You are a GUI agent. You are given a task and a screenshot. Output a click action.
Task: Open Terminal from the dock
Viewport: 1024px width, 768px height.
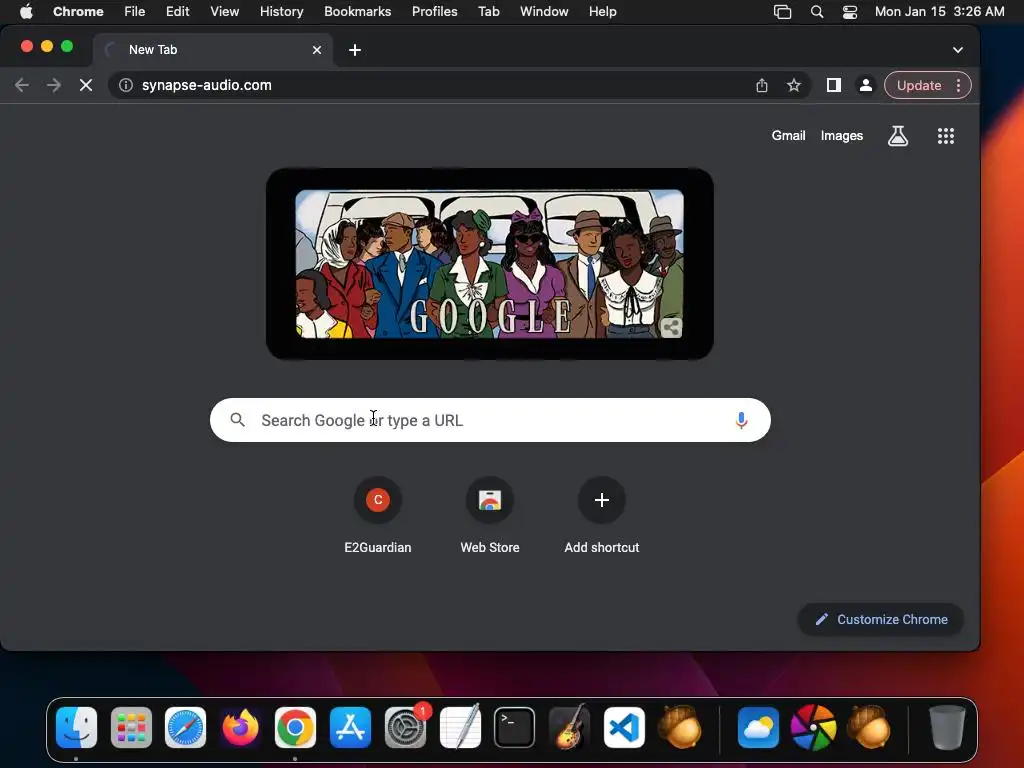(515, 727)
